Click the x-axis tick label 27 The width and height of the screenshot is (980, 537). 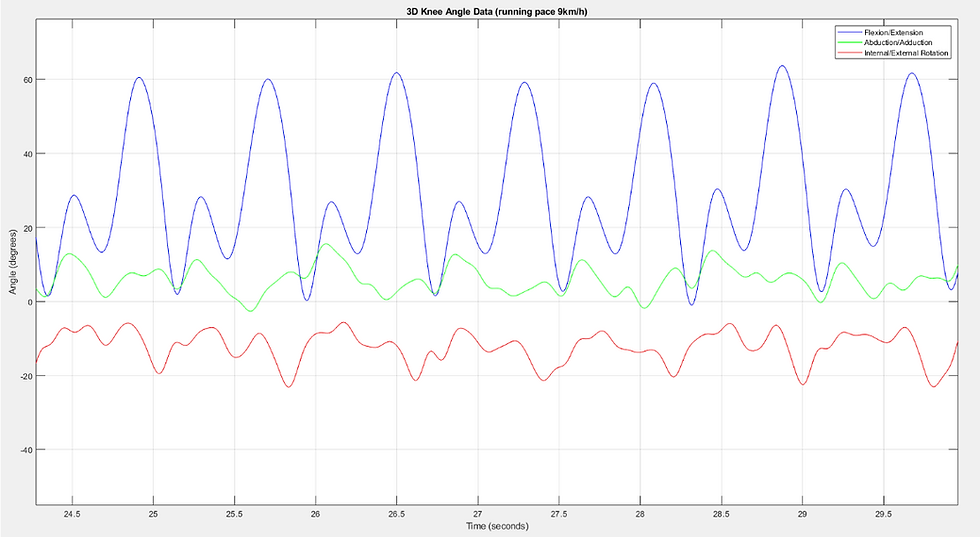pos(478,514)
